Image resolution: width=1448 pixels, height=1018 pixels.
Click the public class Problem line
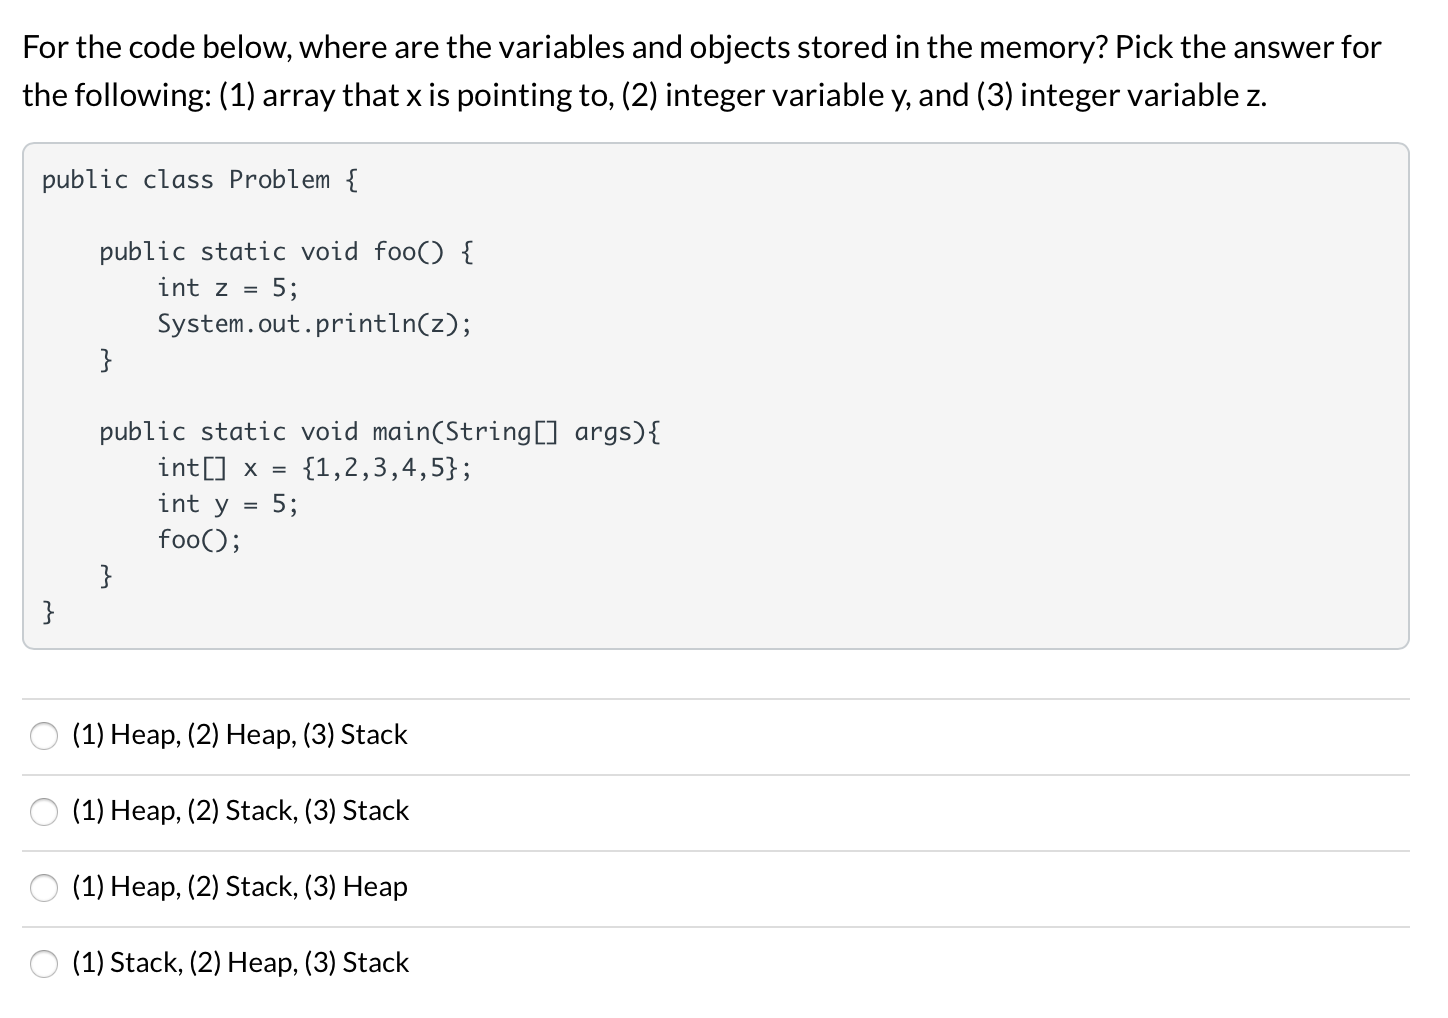point(199,179)
